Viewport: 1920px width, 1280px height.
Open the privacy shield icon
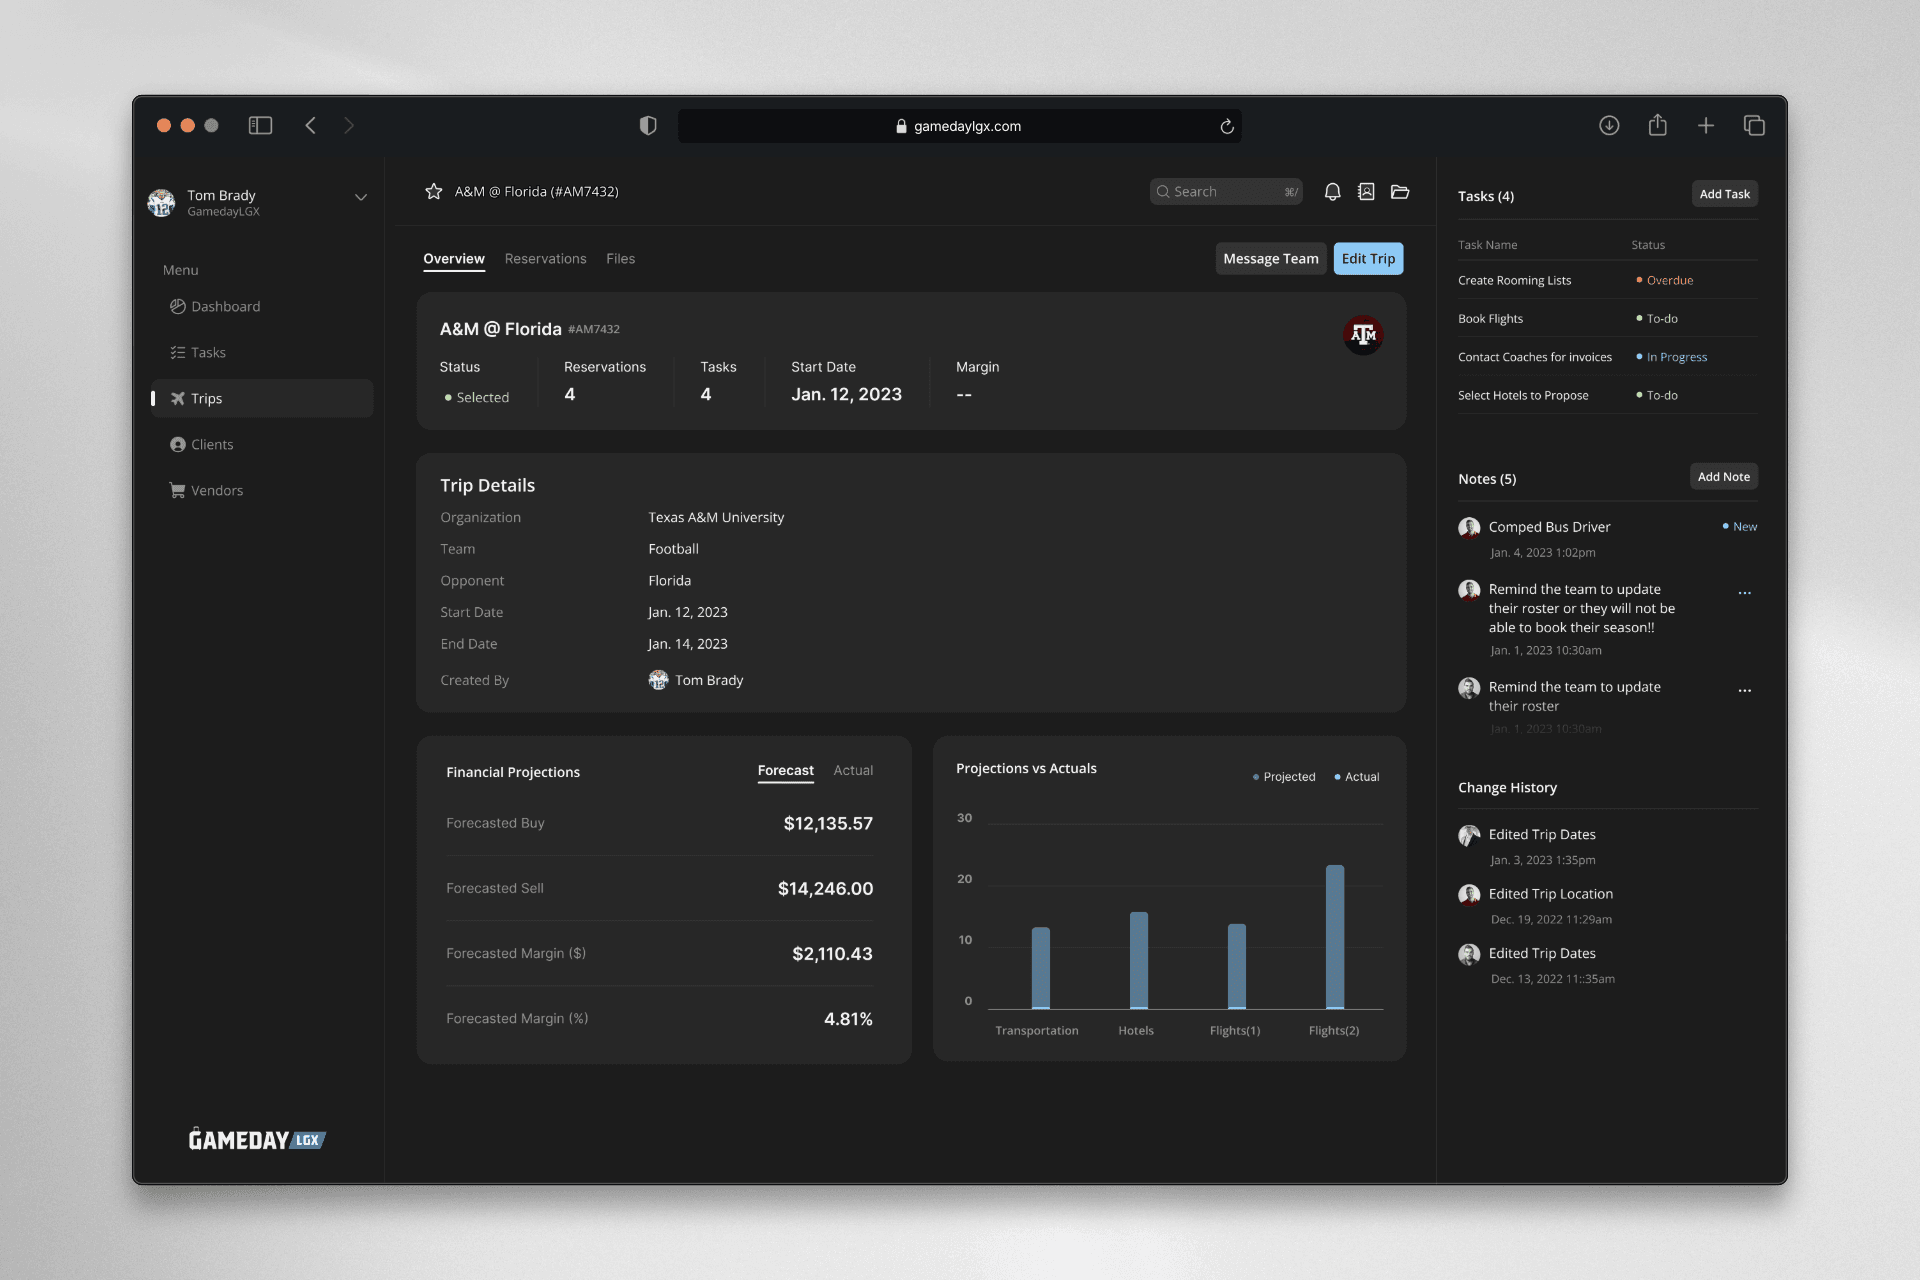[x=648, y=125]
